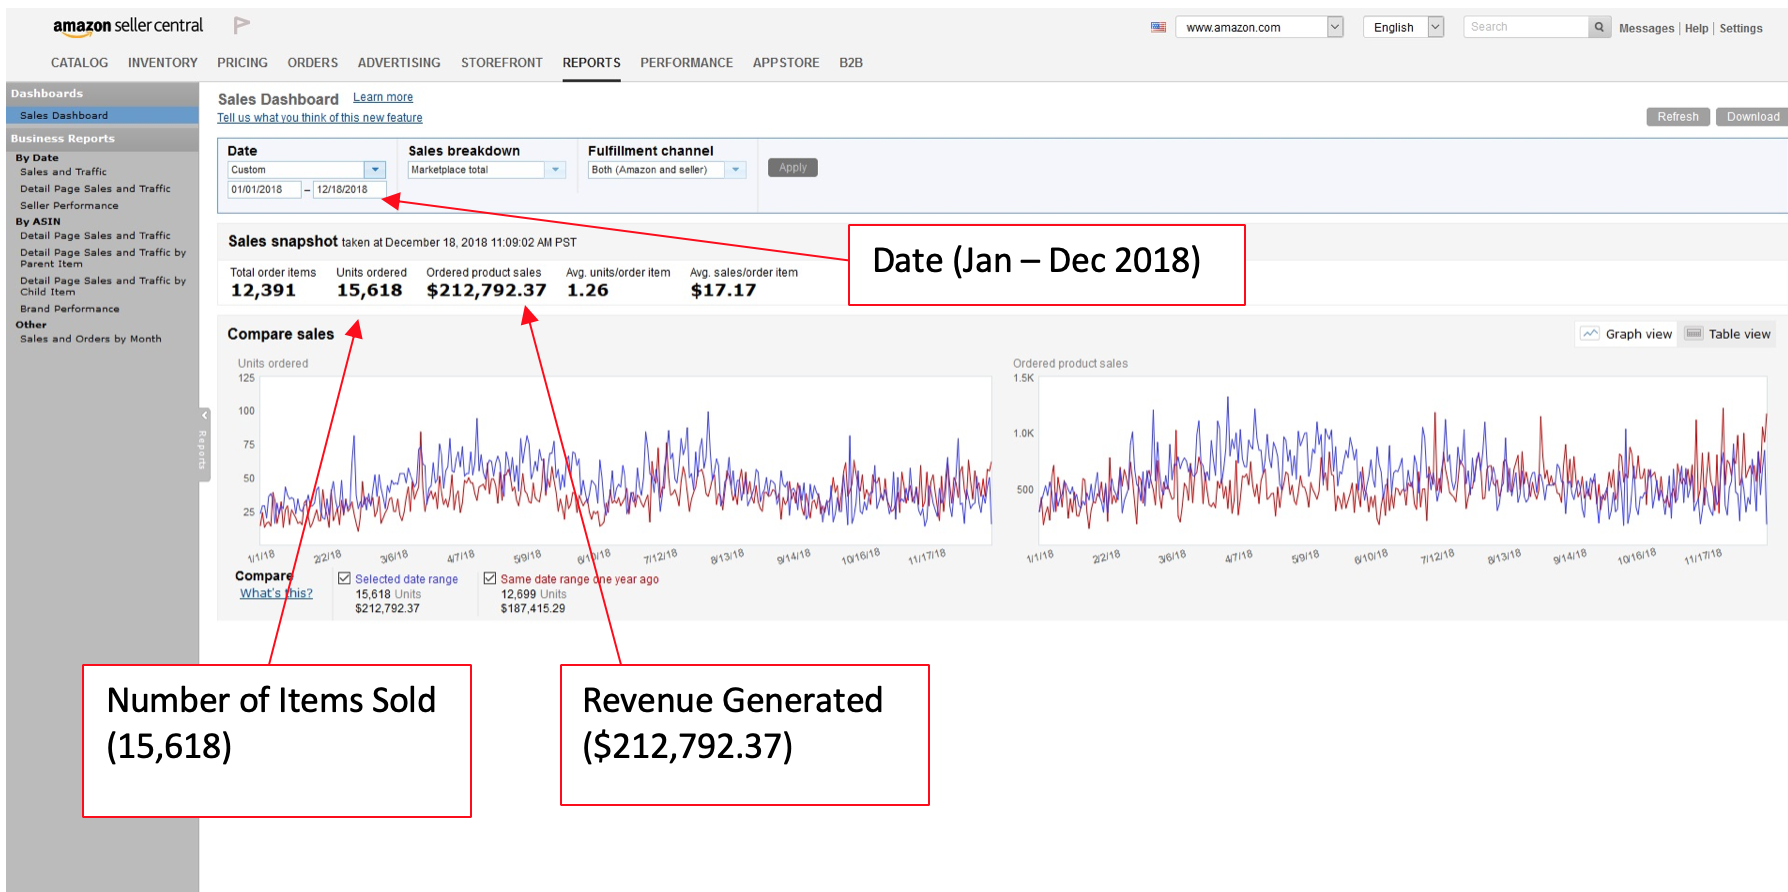The width and height of the screenshot is (1788, 892).
Task: Open the APPSTORE menu
Action: coord(786,62)
